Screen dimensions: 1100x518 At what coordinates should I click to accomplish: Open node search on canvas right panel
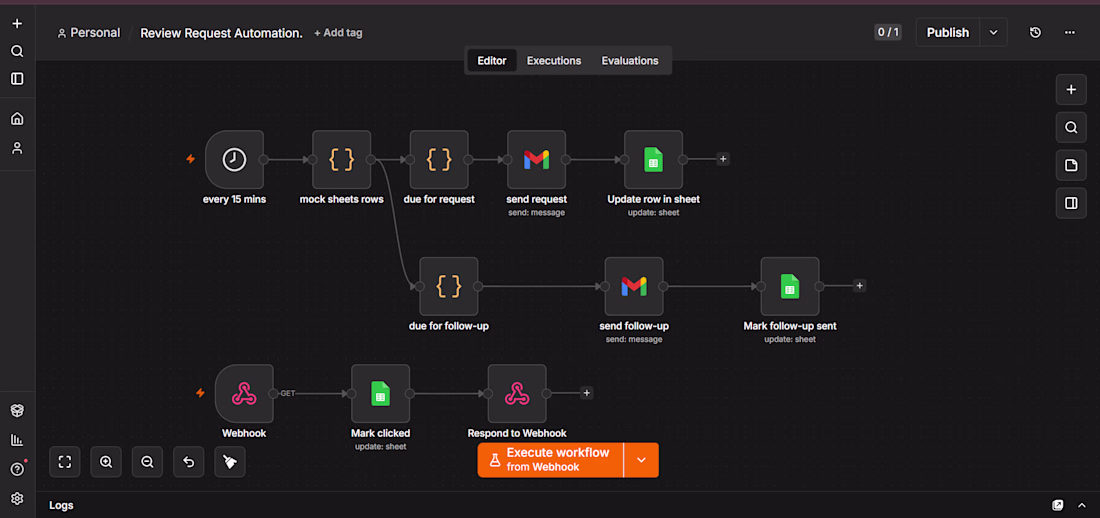pos(1071,128)
